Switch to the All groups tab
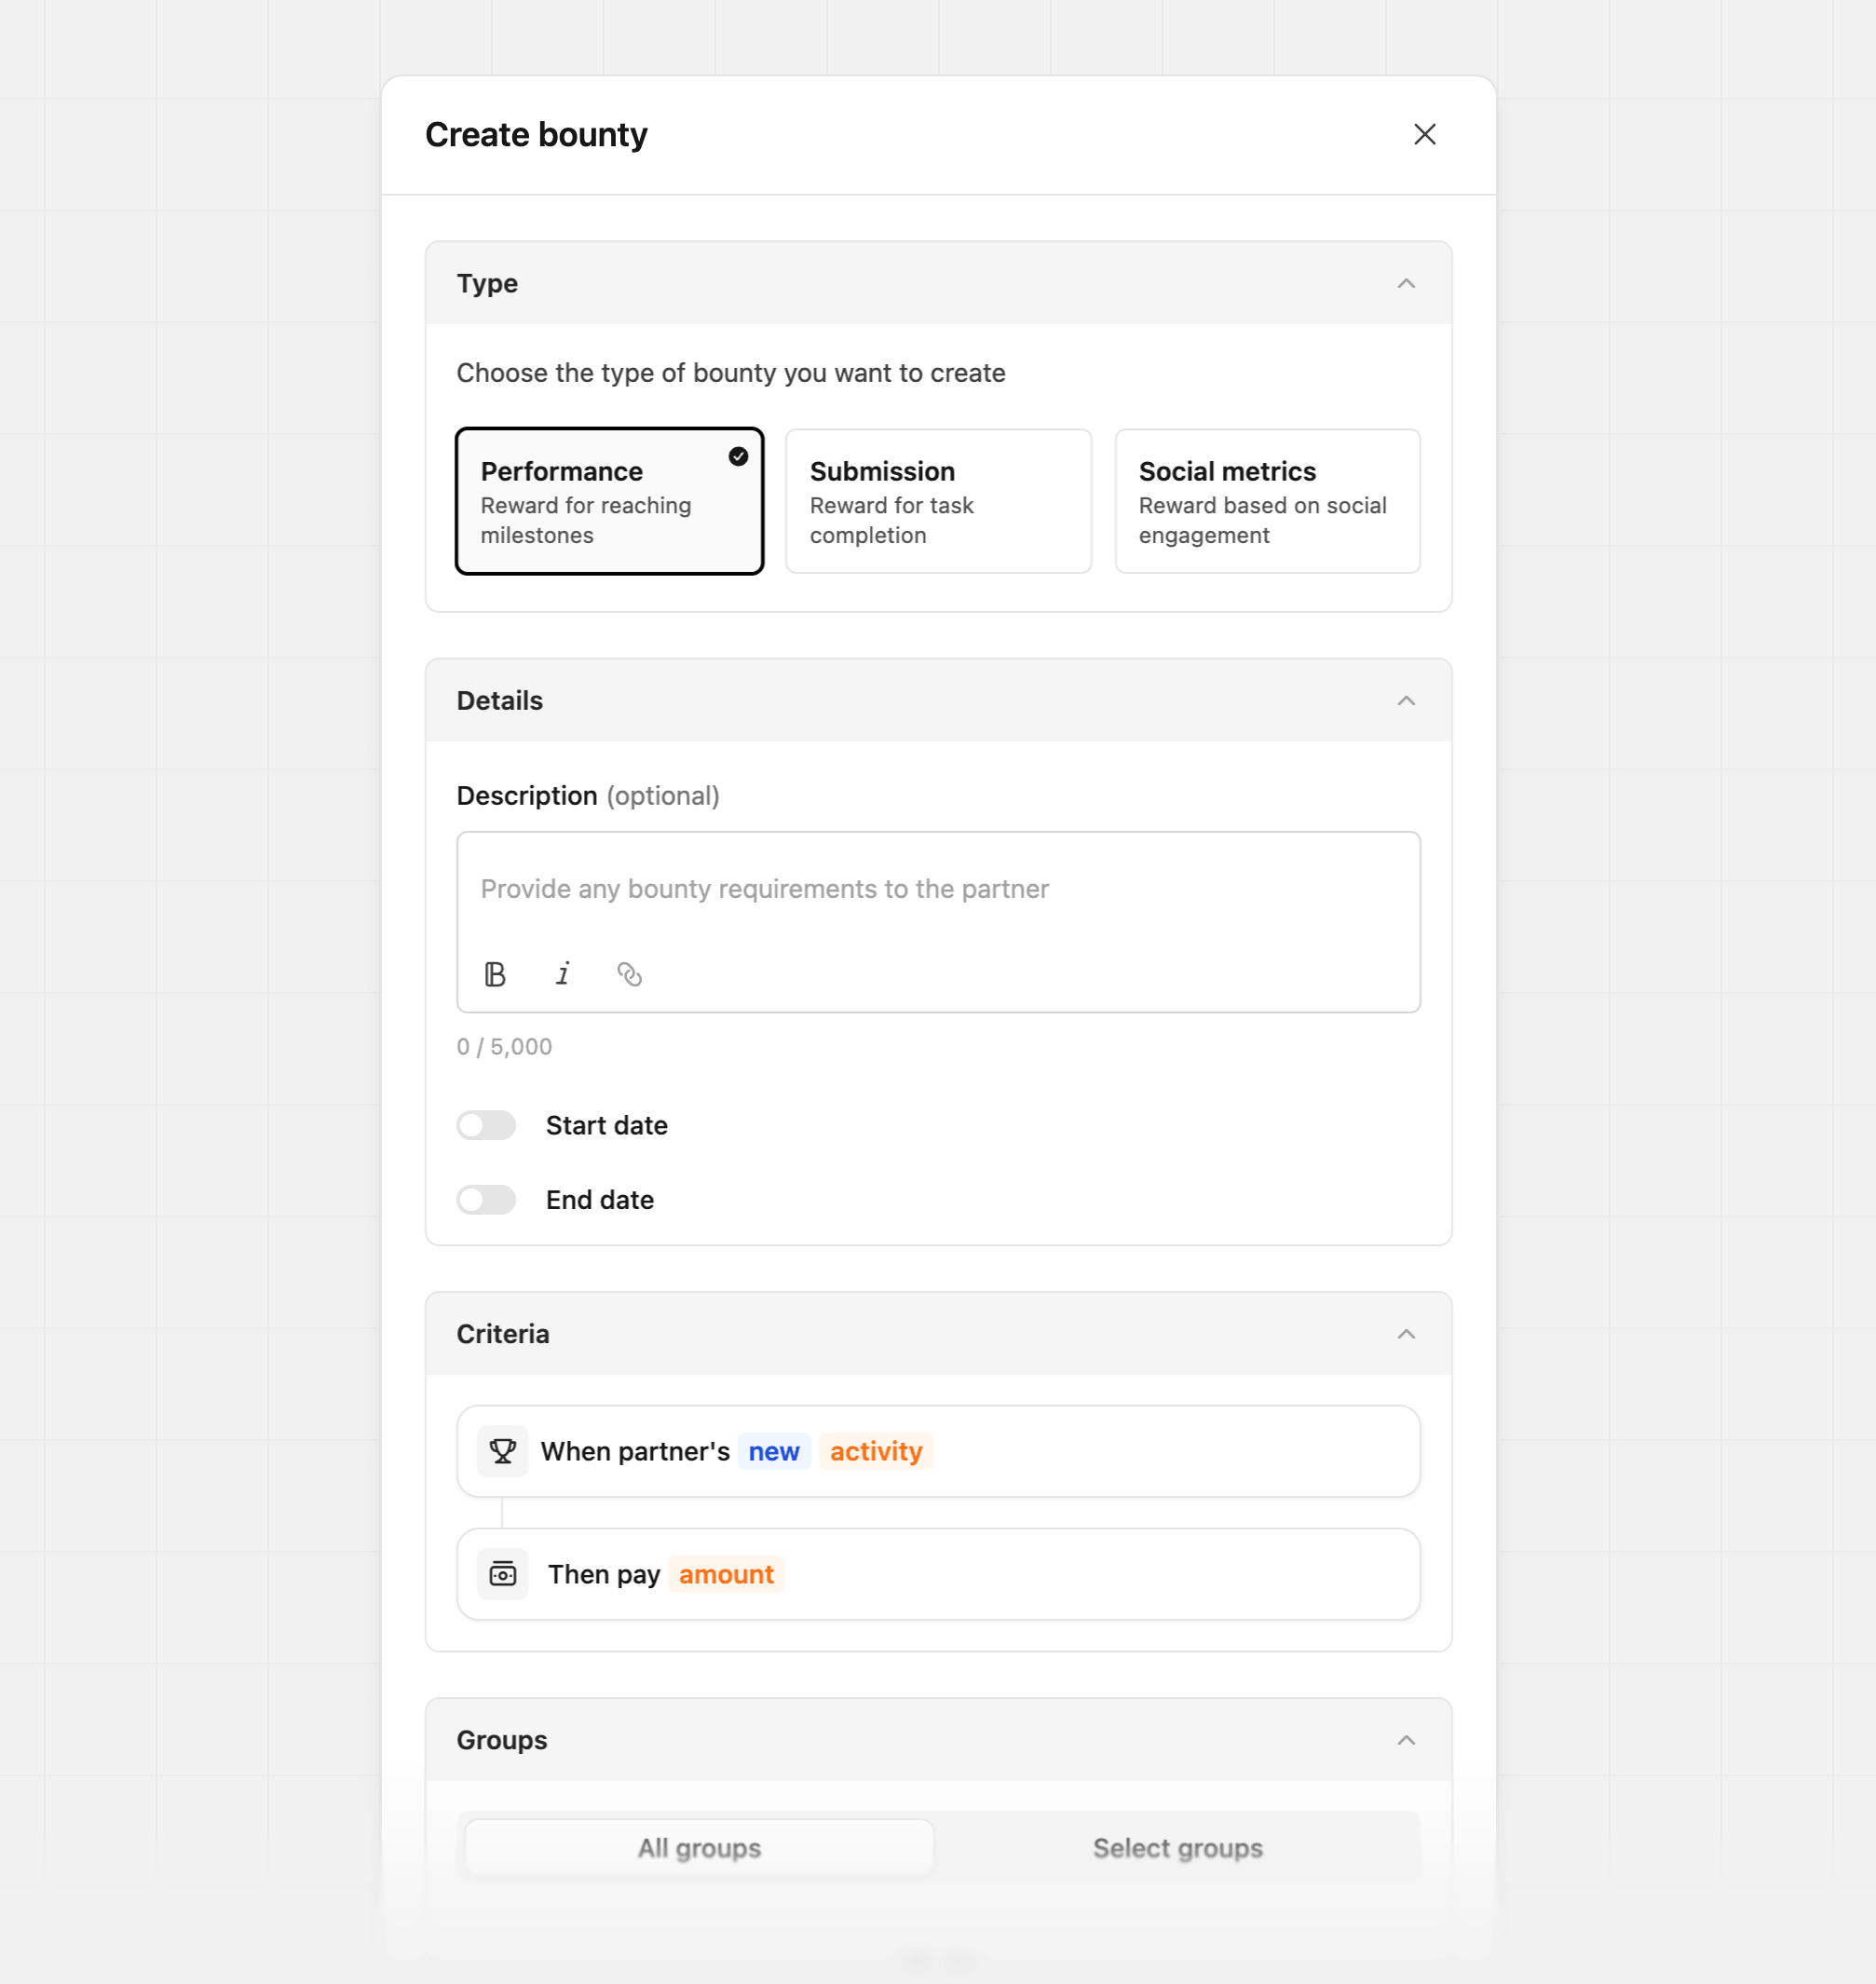The width and height of the screenshot is (1876, 1984). [x=700, y=1848]
